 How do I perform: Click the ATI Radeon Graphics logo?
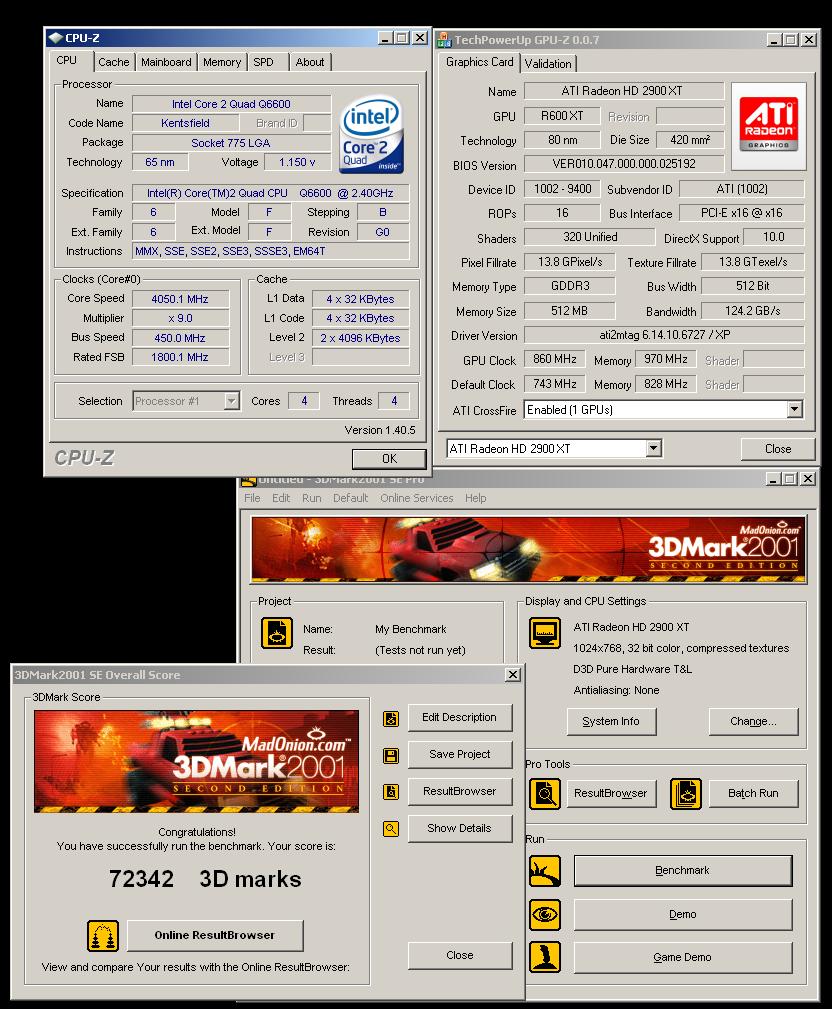(x=768, y=125)
